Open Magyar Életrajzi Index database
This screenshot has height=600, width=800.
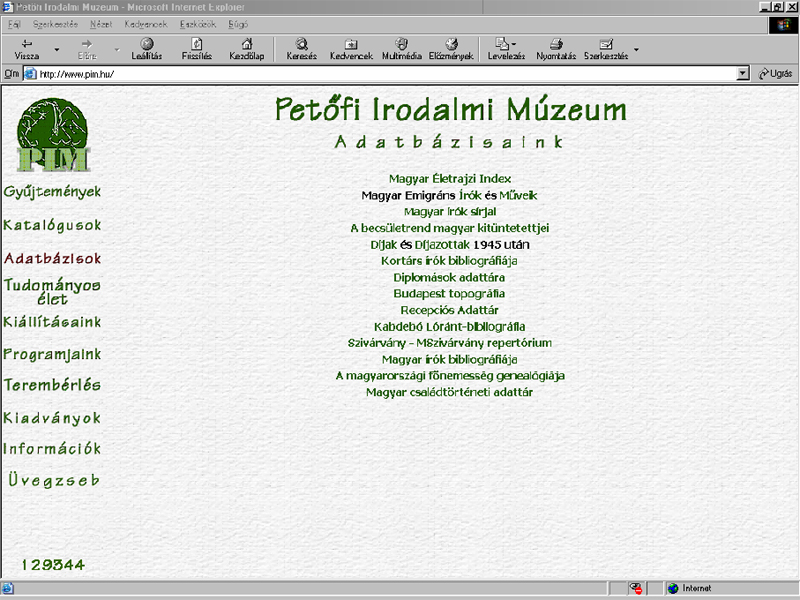coord(449,179)
